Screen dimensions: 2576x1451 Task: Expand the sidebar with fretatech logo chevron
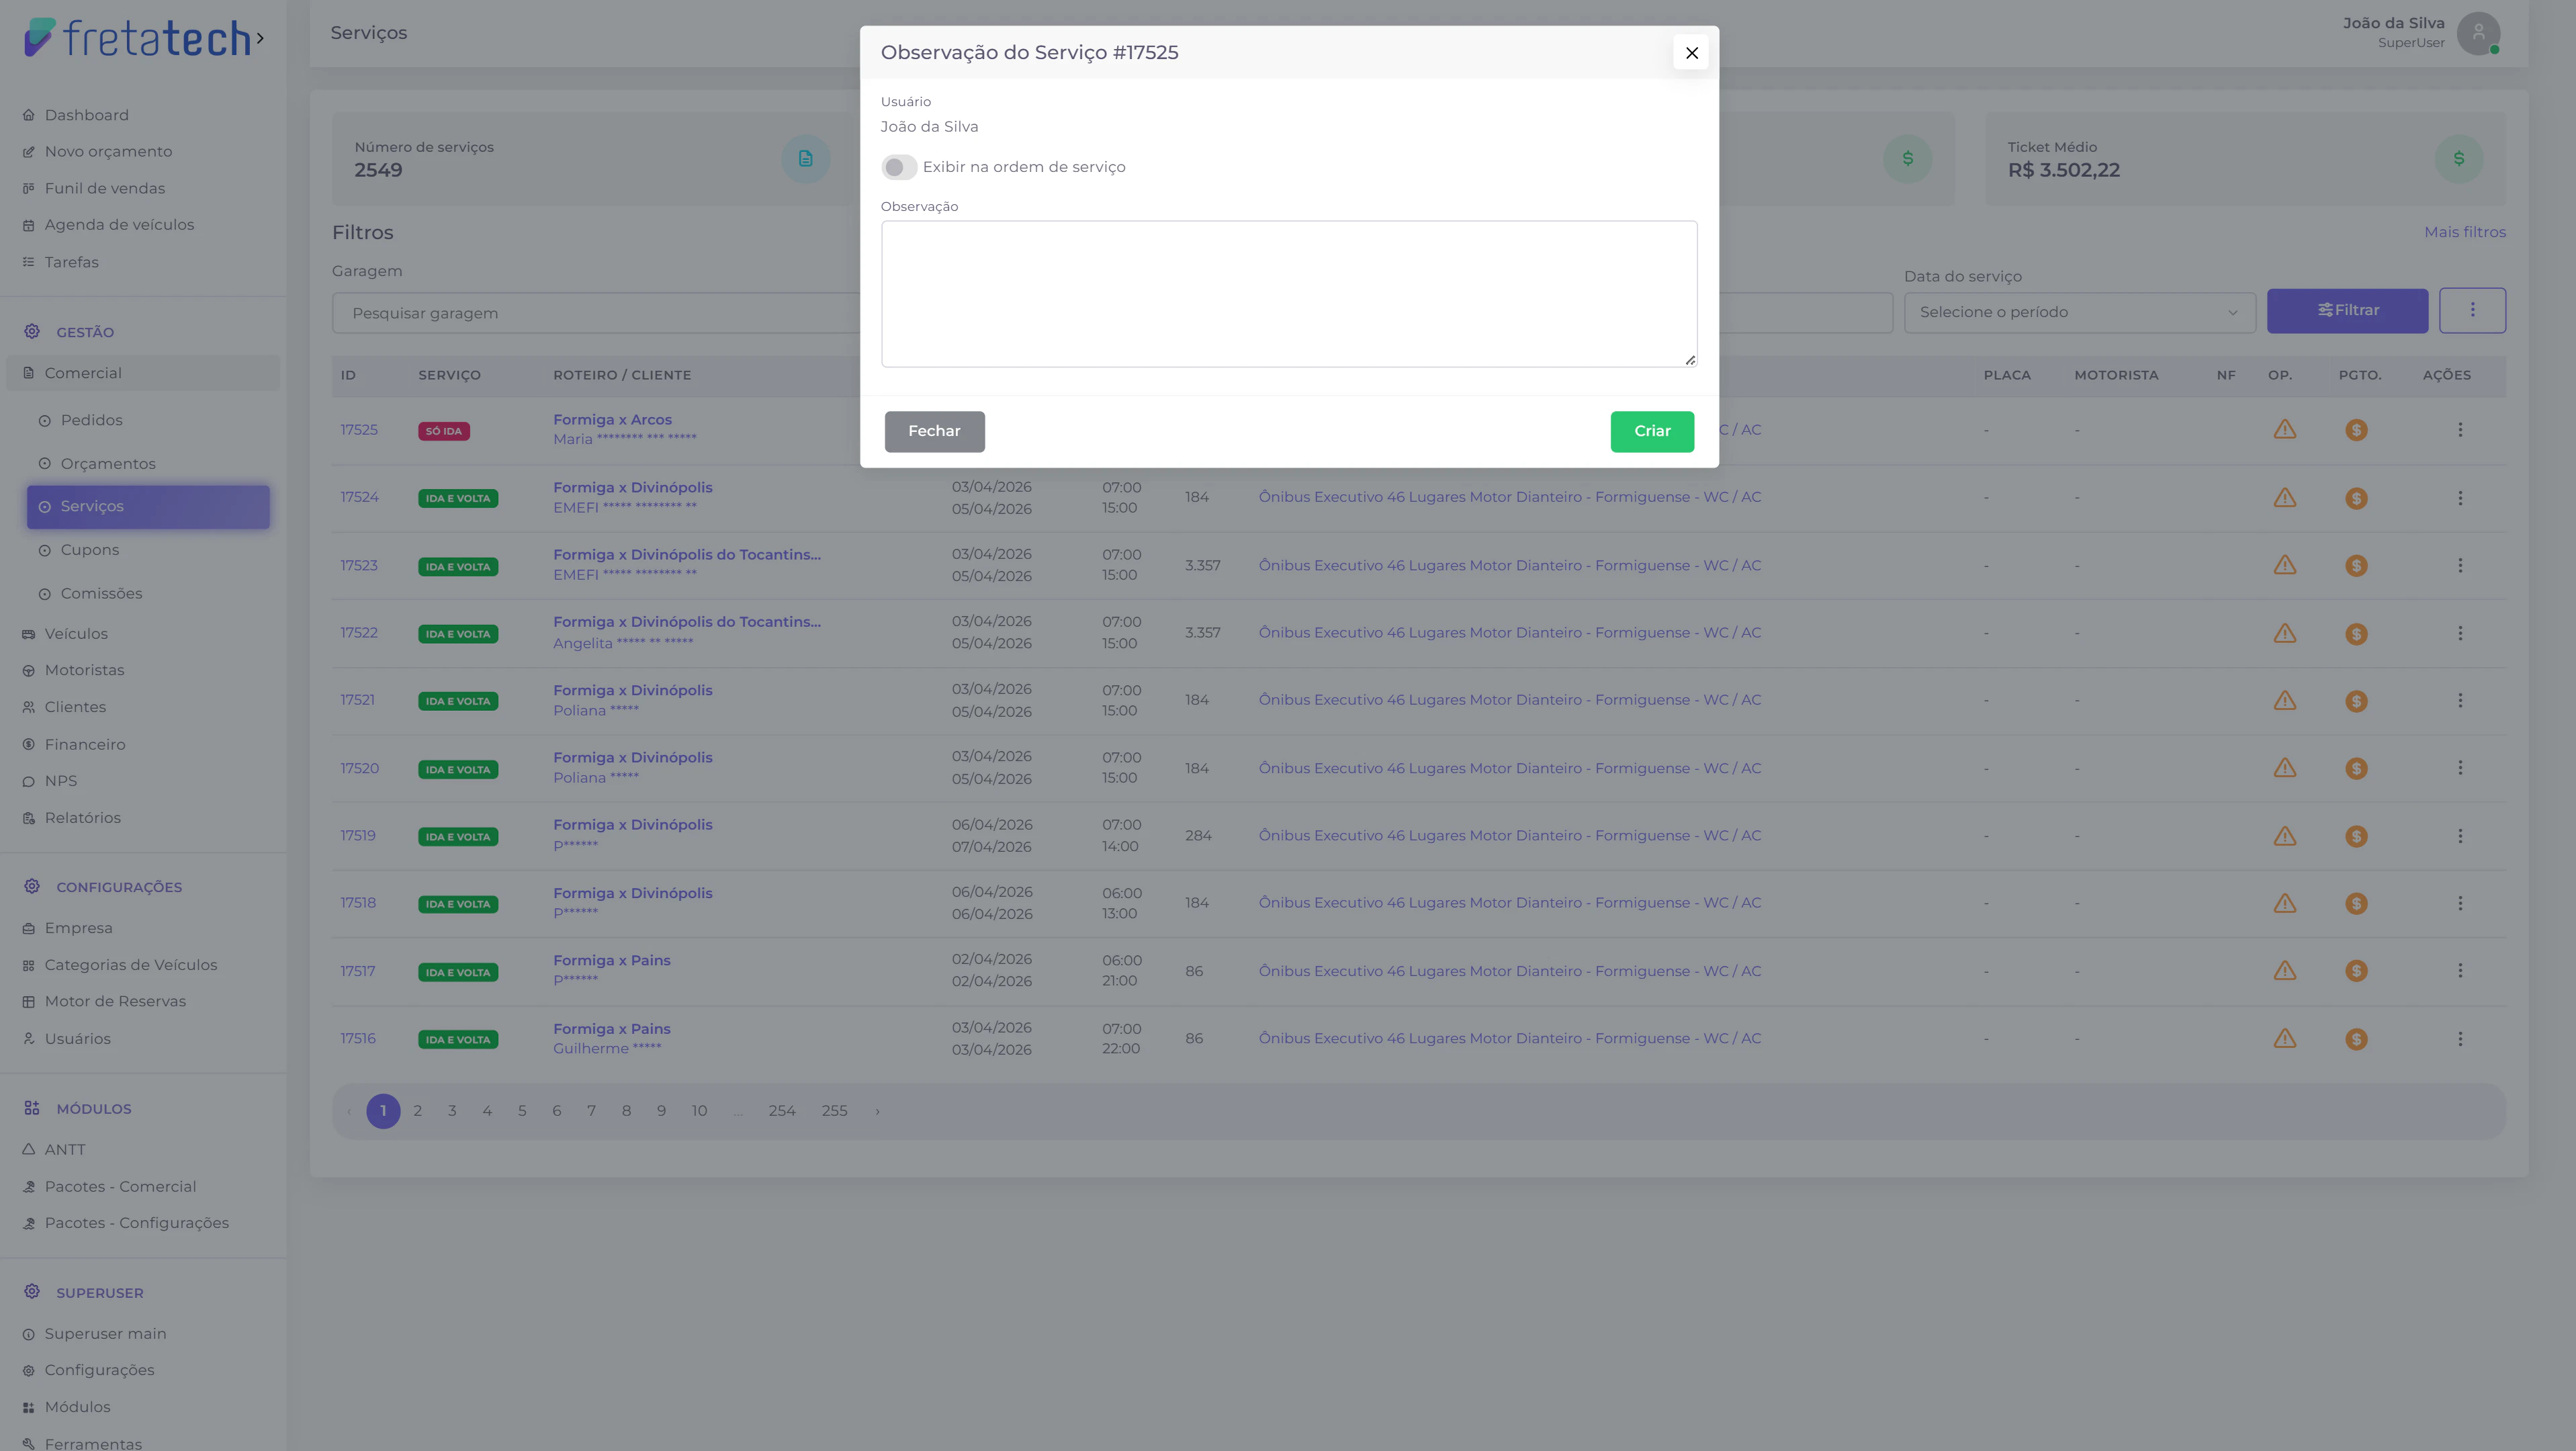(x=260, y=38)
